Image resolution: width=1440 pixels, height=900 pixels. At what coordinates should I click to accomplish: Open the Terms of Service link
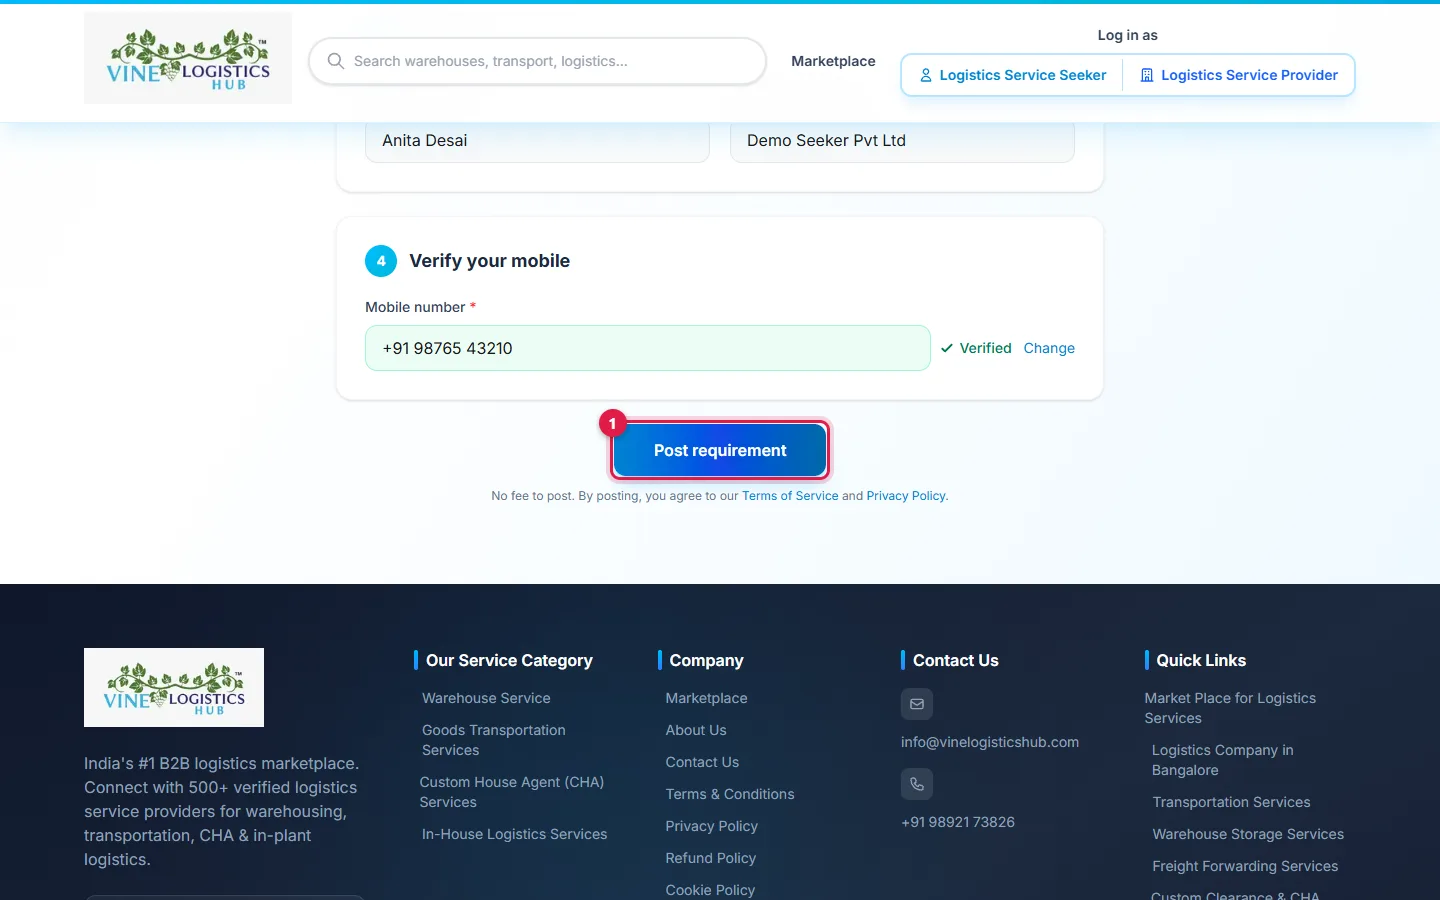[x=790, y=496]
